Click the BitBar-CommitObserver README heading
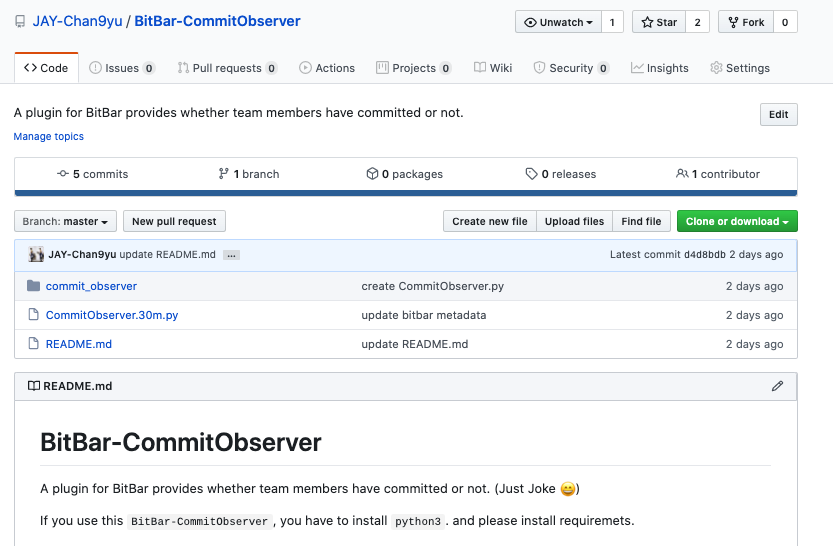Viewport: 833px width, 546px height. coord(181,442)
